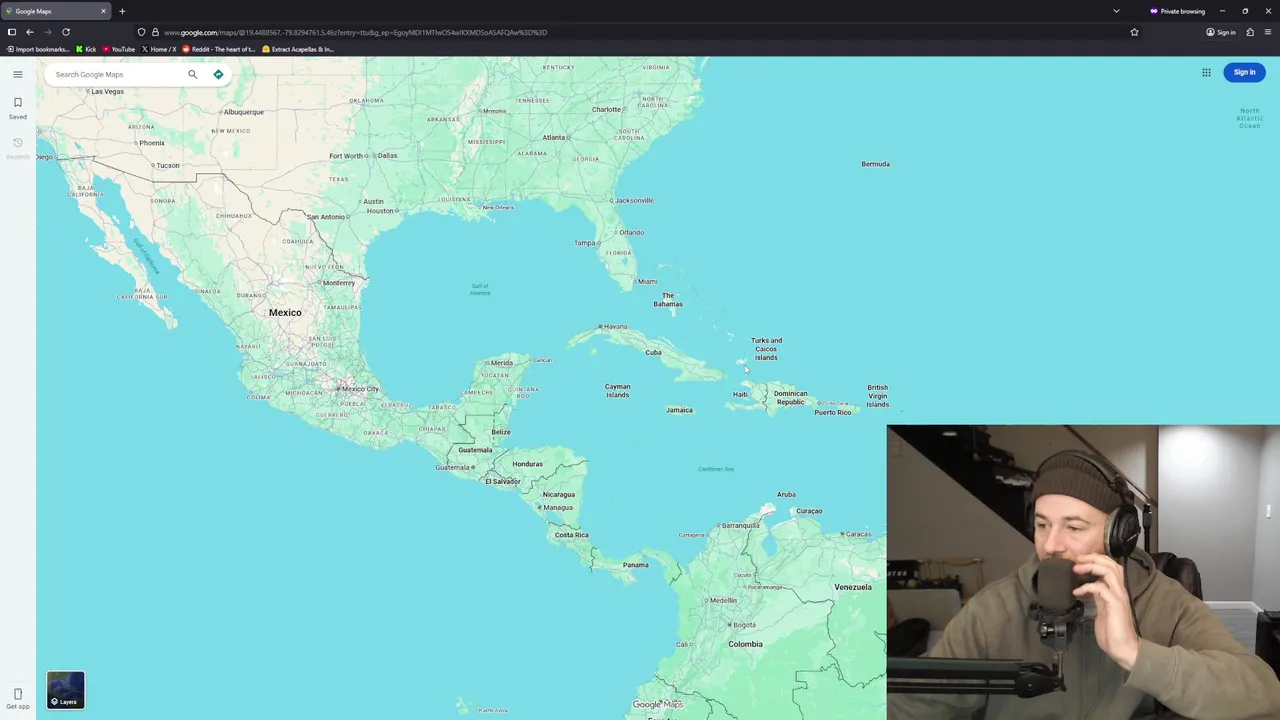Click the Belize map label
The image size is (1280, 720).
tap(501, 432)
